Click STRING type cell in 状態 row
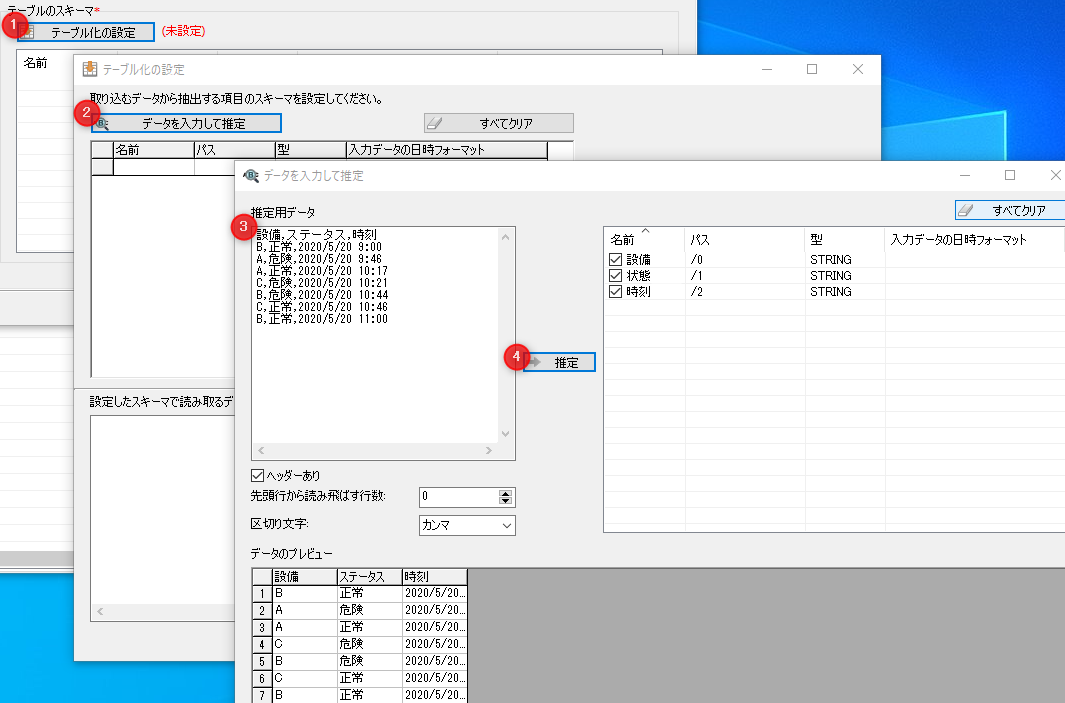The height and width of the screenshot is (703, 1065). pyautogui.click(x=845, y=275)
